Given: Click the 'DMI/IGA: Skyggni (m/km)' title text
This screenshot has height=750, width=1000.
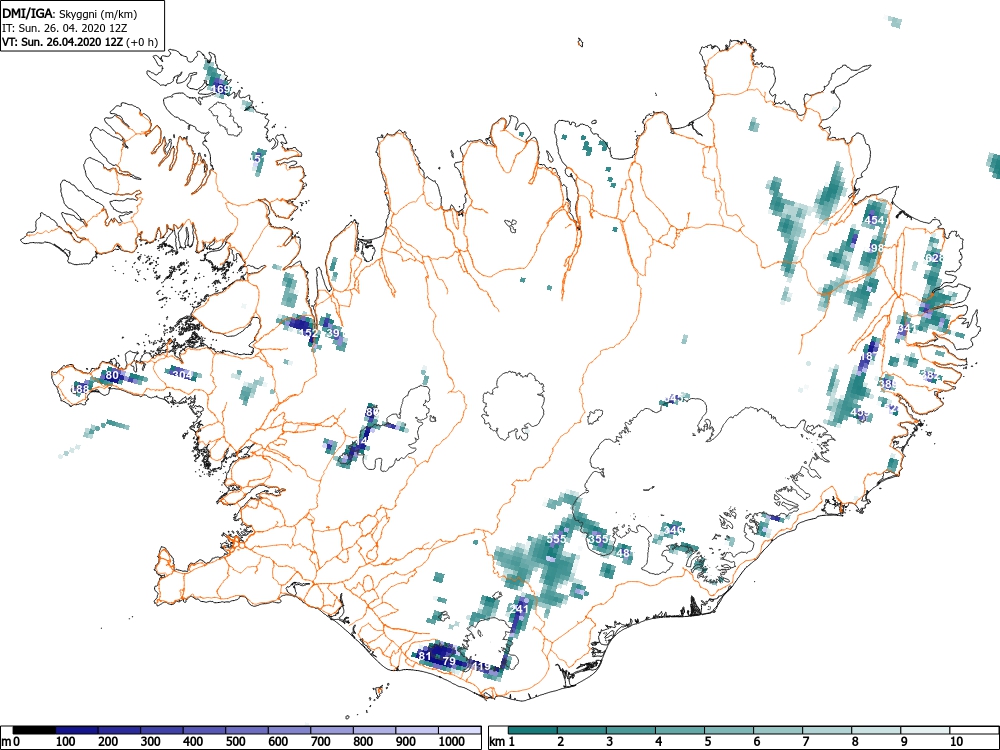Looking at the screenshot, I should 70,14.
